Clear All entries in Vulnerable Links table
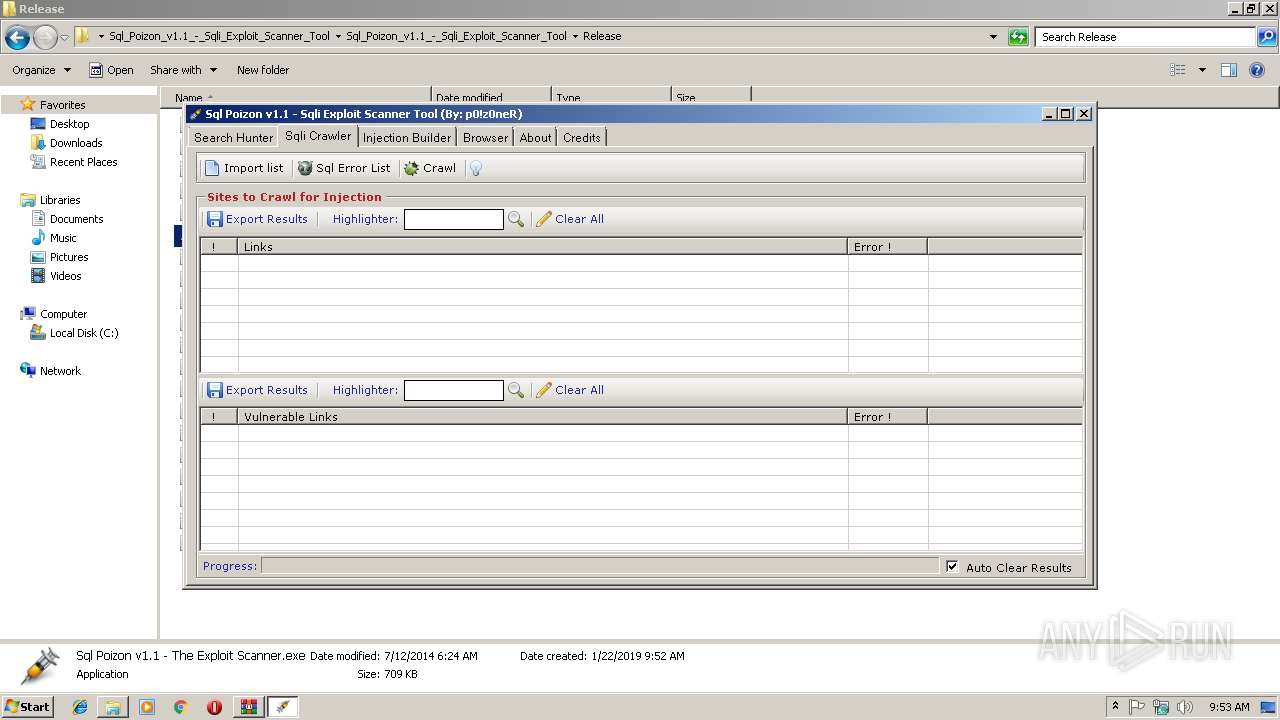This screenshot has width=1280, height=720. click(570, 390)
